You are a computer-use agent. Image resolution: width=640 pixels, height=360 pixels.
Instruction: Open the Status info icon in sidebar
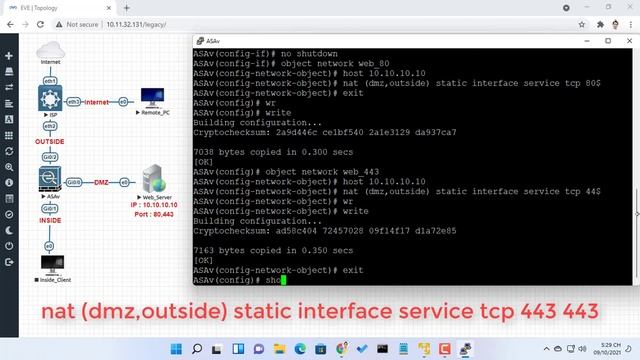click(9, 182)
